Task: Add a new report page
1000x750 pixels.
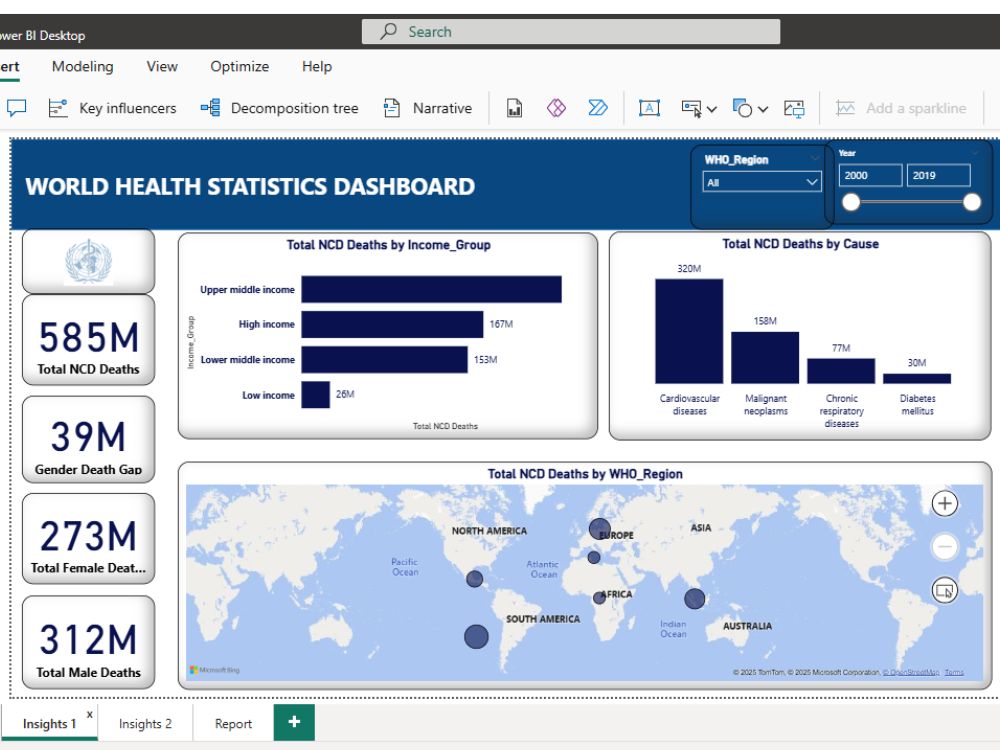Action: (293, 722)
